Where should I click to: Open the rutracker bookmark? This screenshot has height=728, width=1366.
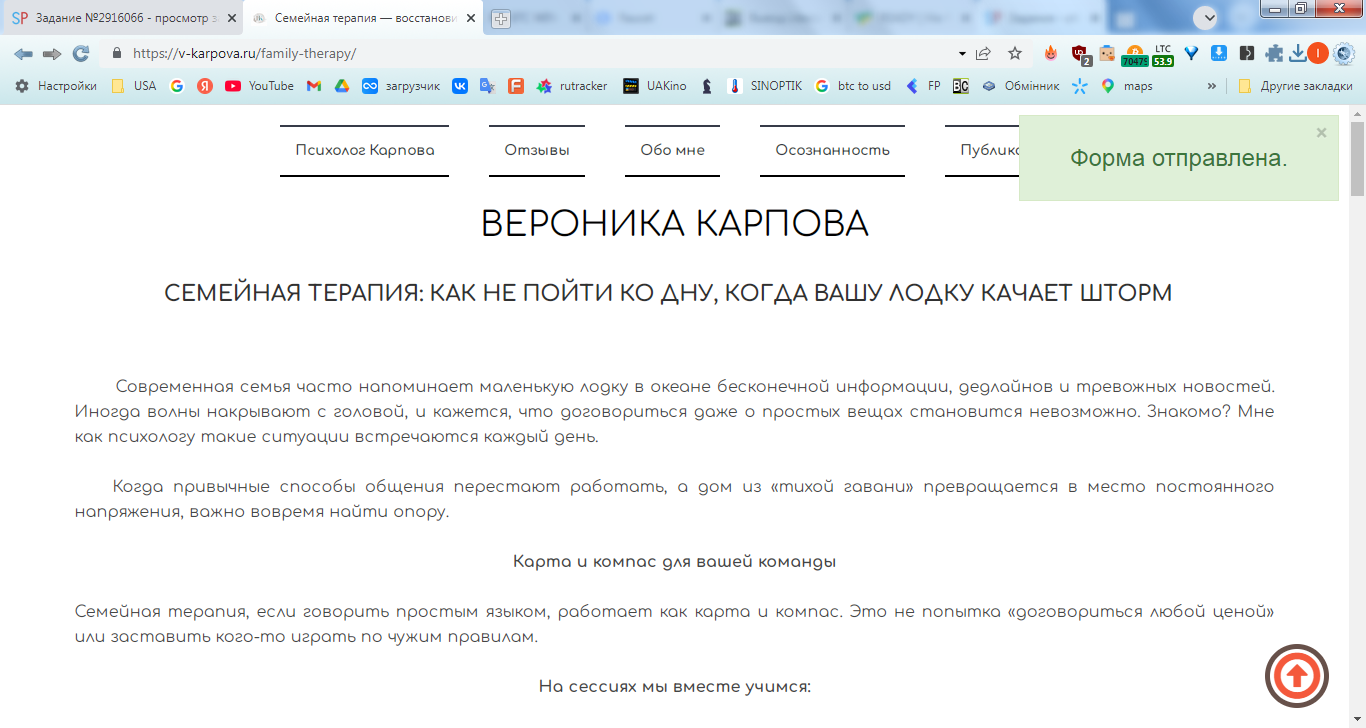click(572, 86)
